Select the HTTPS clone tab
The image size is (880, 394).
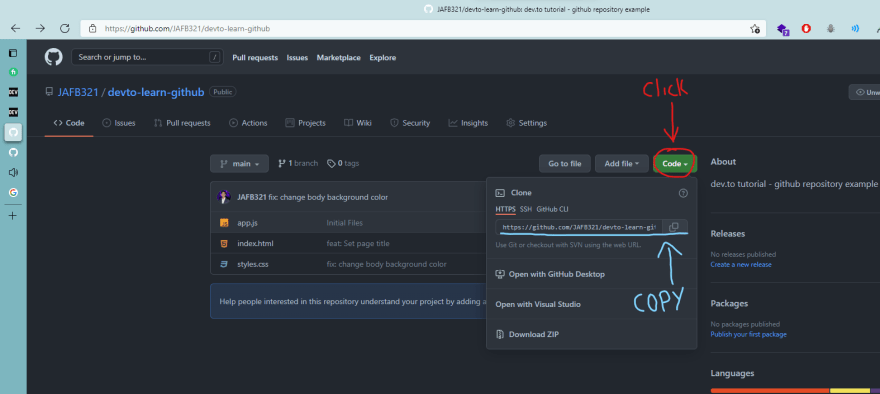pos(505,209)
